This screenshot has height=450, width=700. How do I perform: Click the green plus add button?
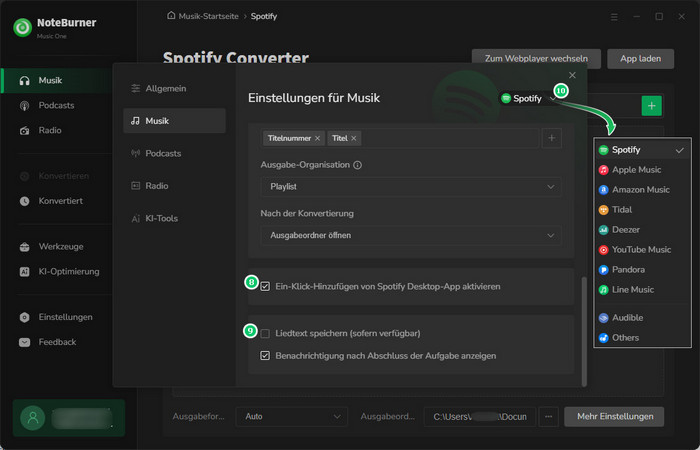[x=651, y=106]
